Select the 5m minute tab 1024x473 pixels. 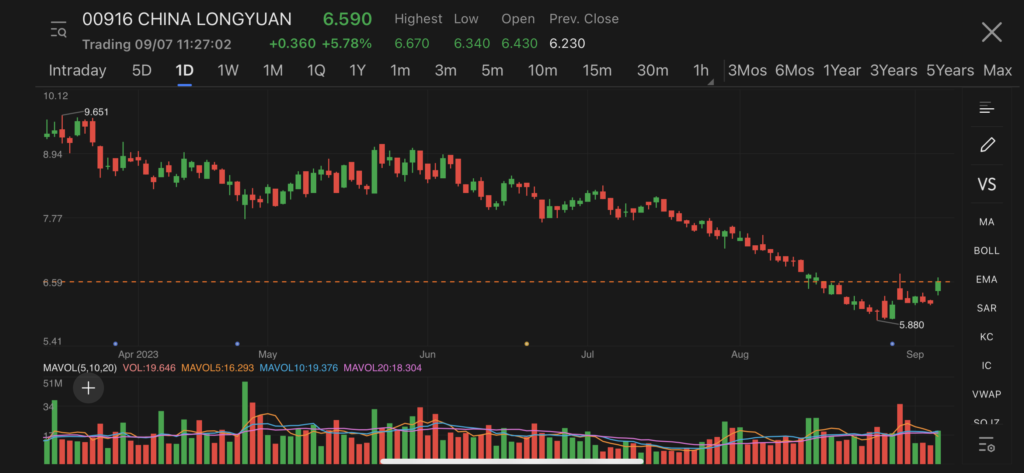pos(492,71)
